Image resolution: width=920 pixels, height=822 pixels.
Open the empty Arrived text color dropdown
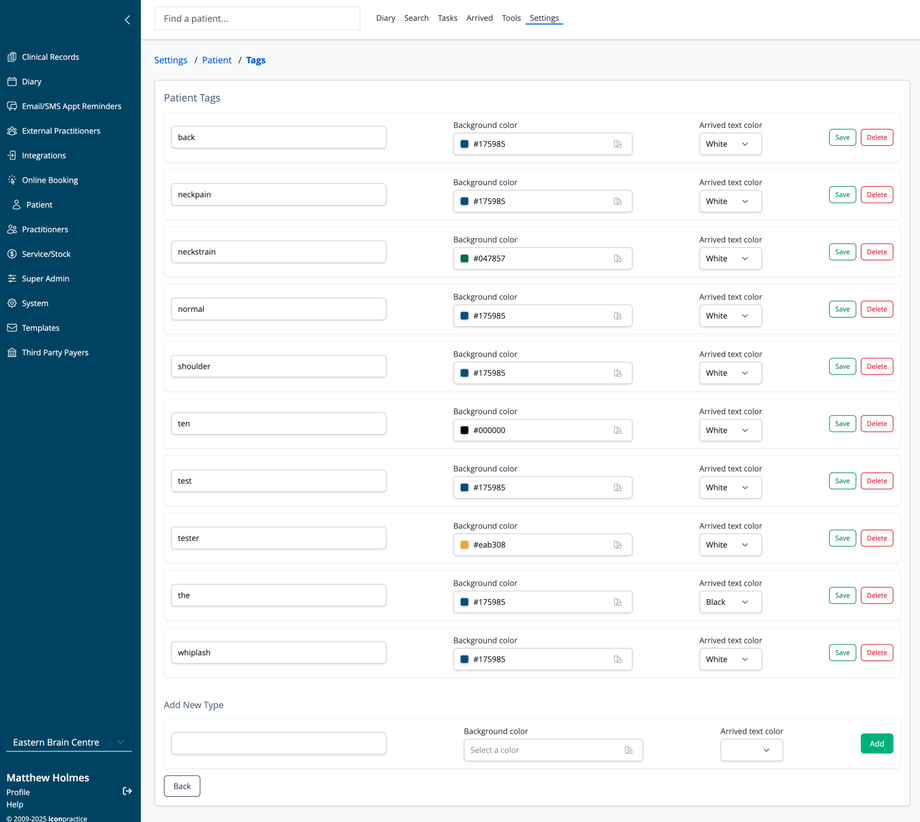(751, 750)
